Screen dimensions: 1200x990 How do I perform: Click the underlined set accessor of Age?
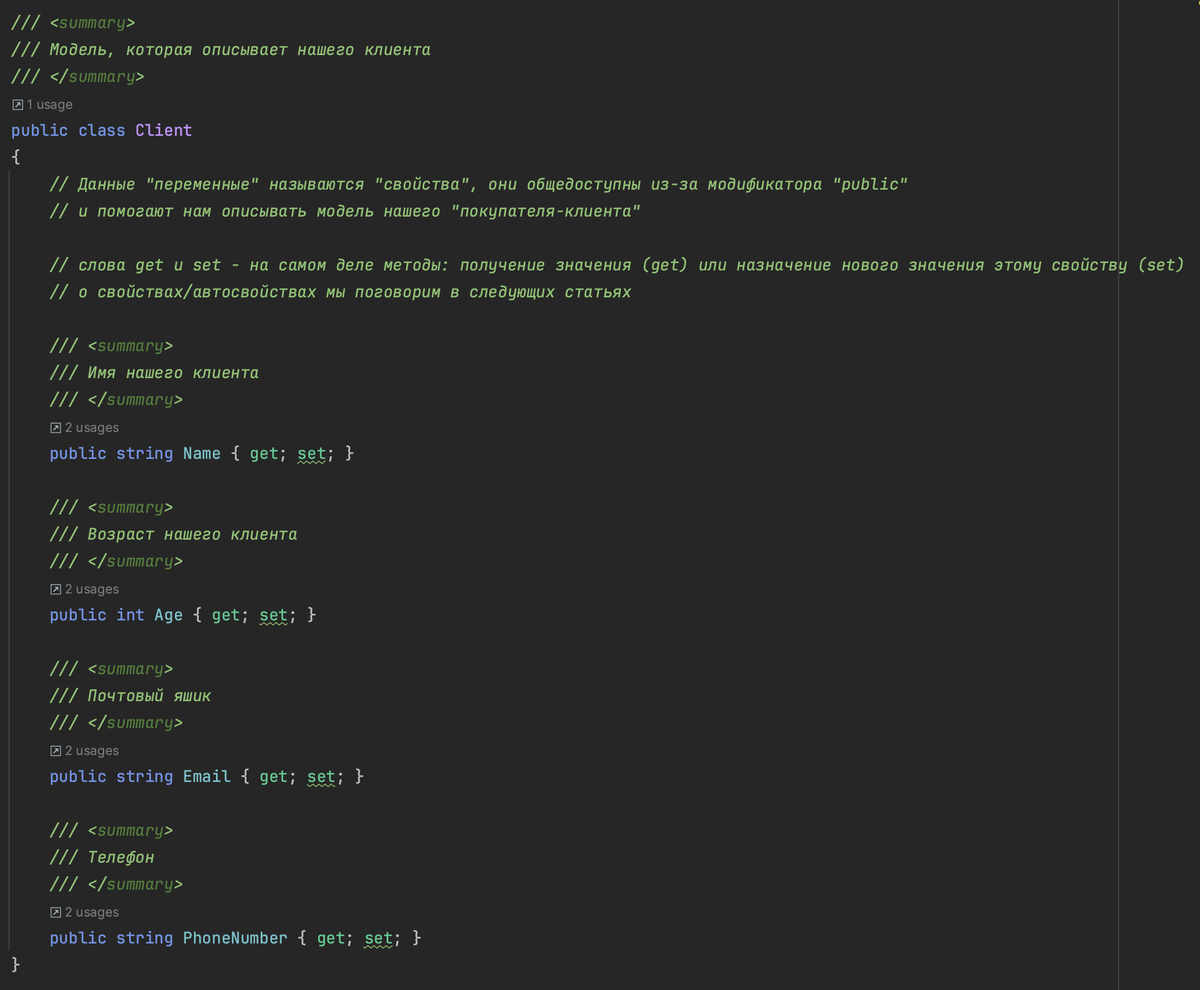(274, 616)
